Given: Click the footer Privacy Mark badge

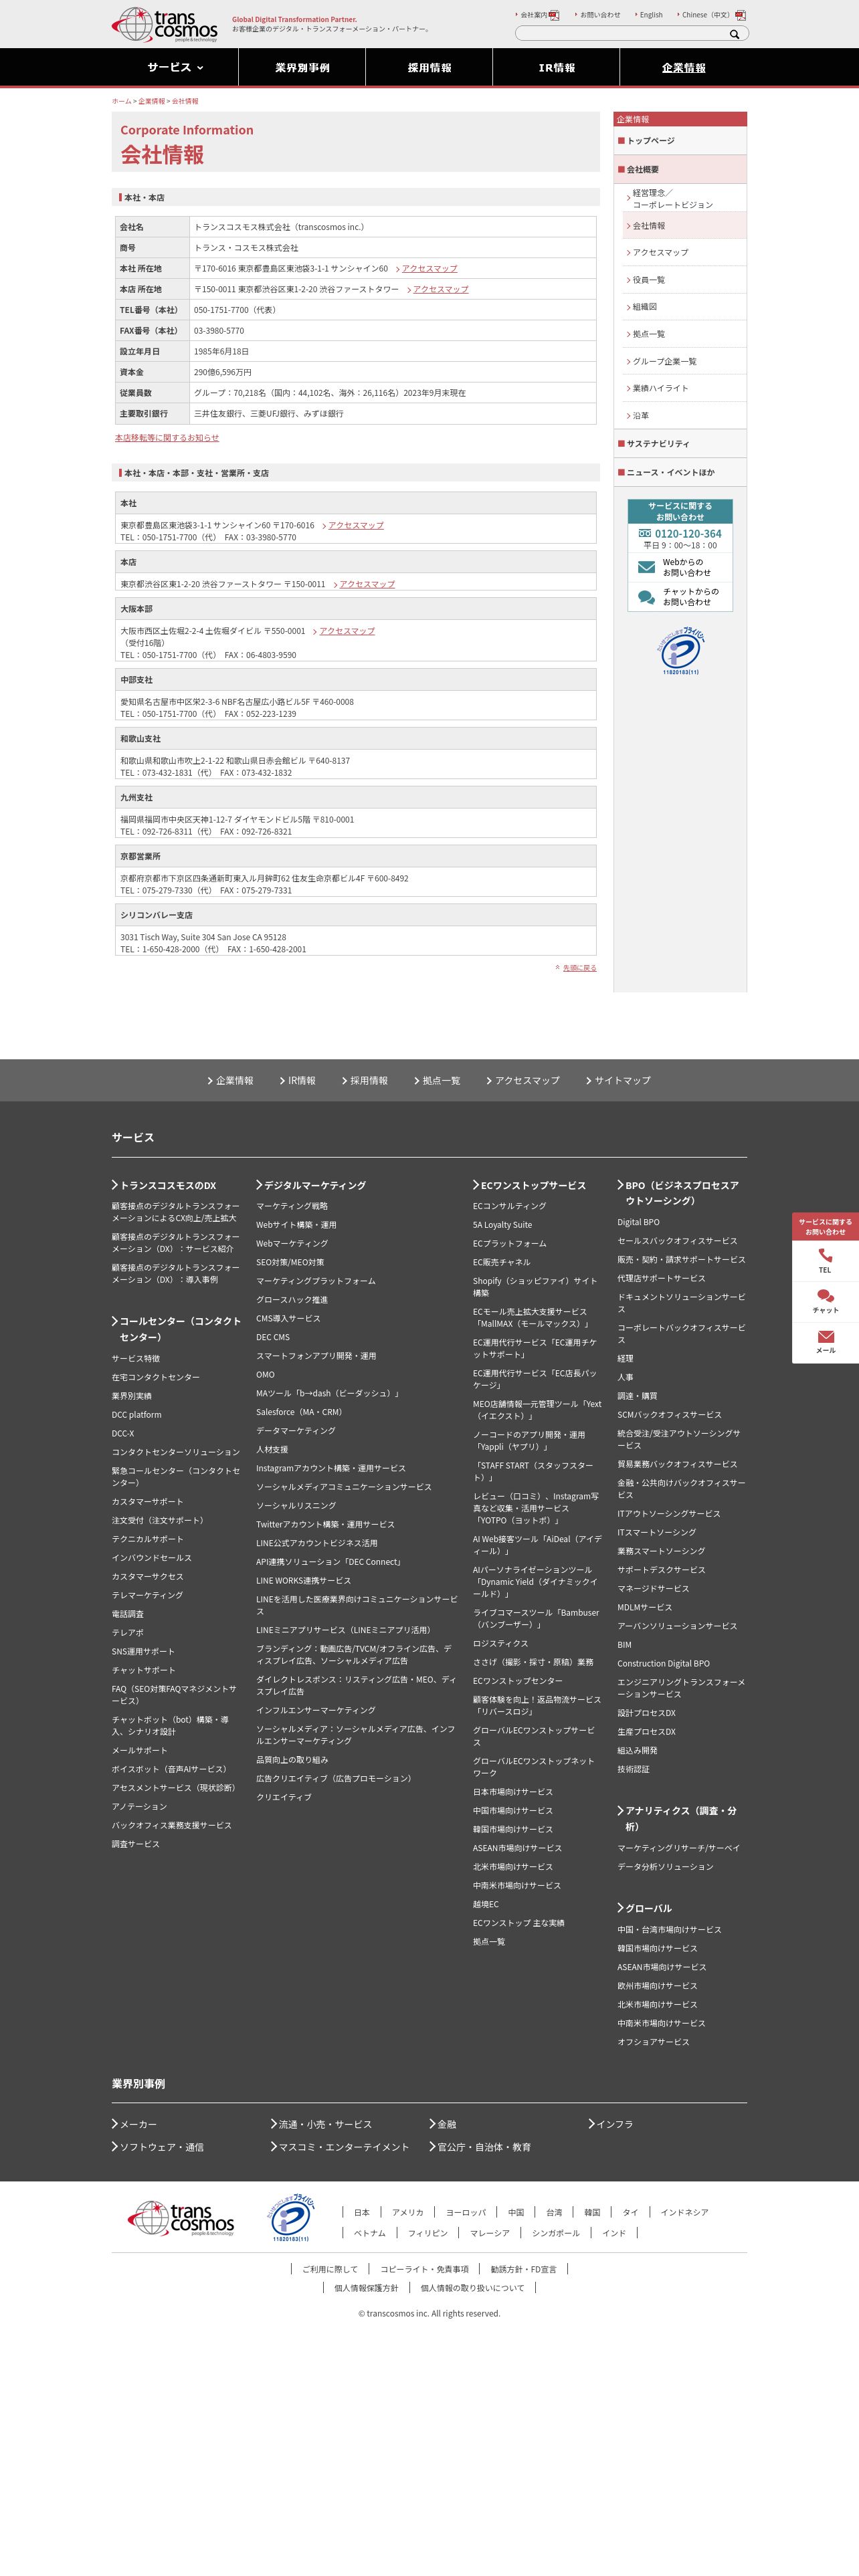Looking at the screenshot, I should (291, 2218).
